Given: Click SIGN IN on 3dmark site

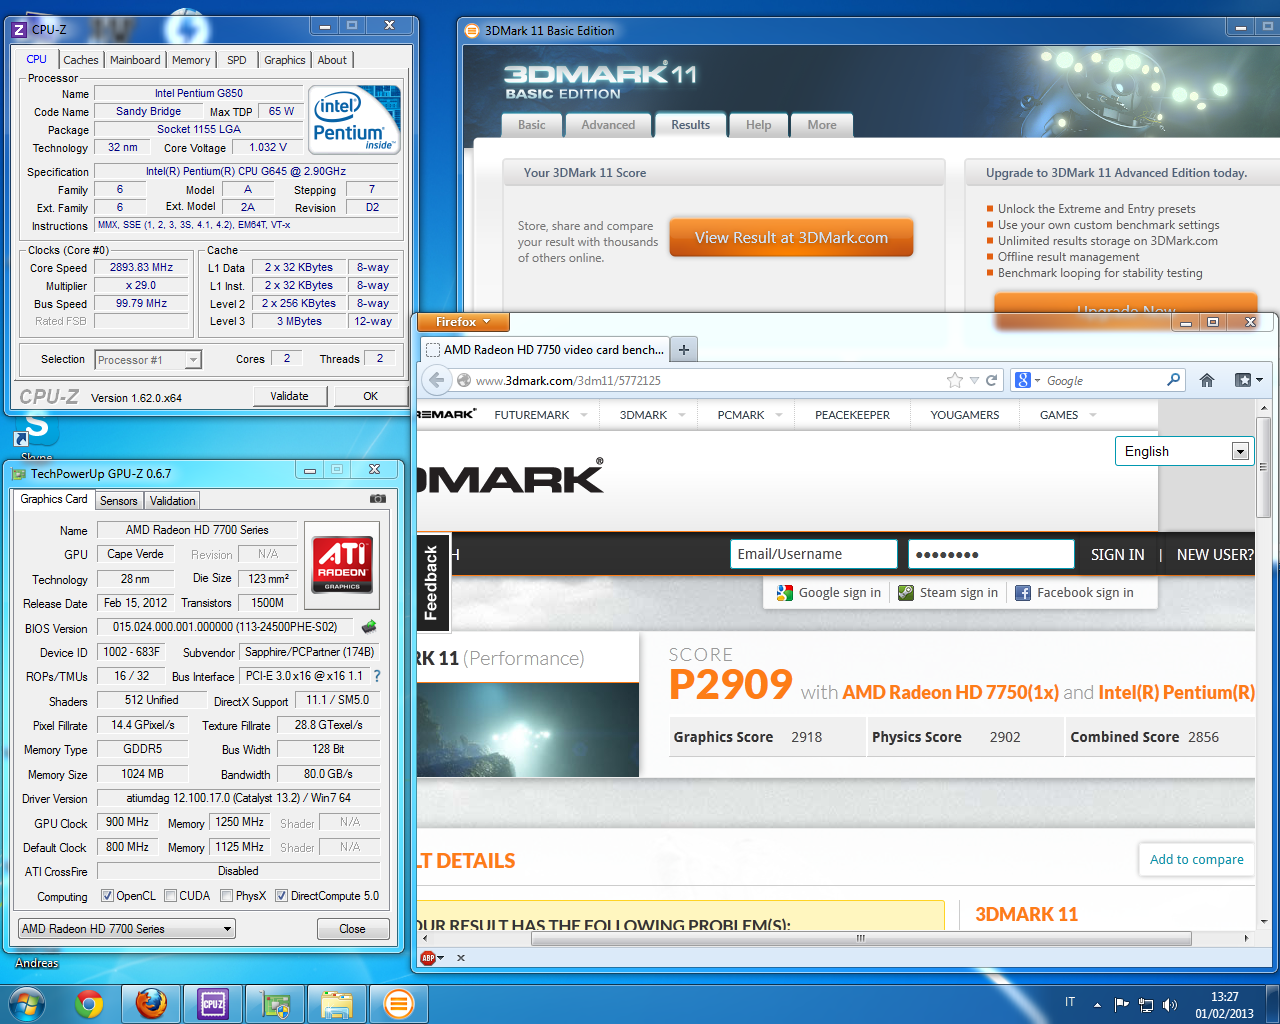Looking at the screenshot, I should (x=1117, y=554).
